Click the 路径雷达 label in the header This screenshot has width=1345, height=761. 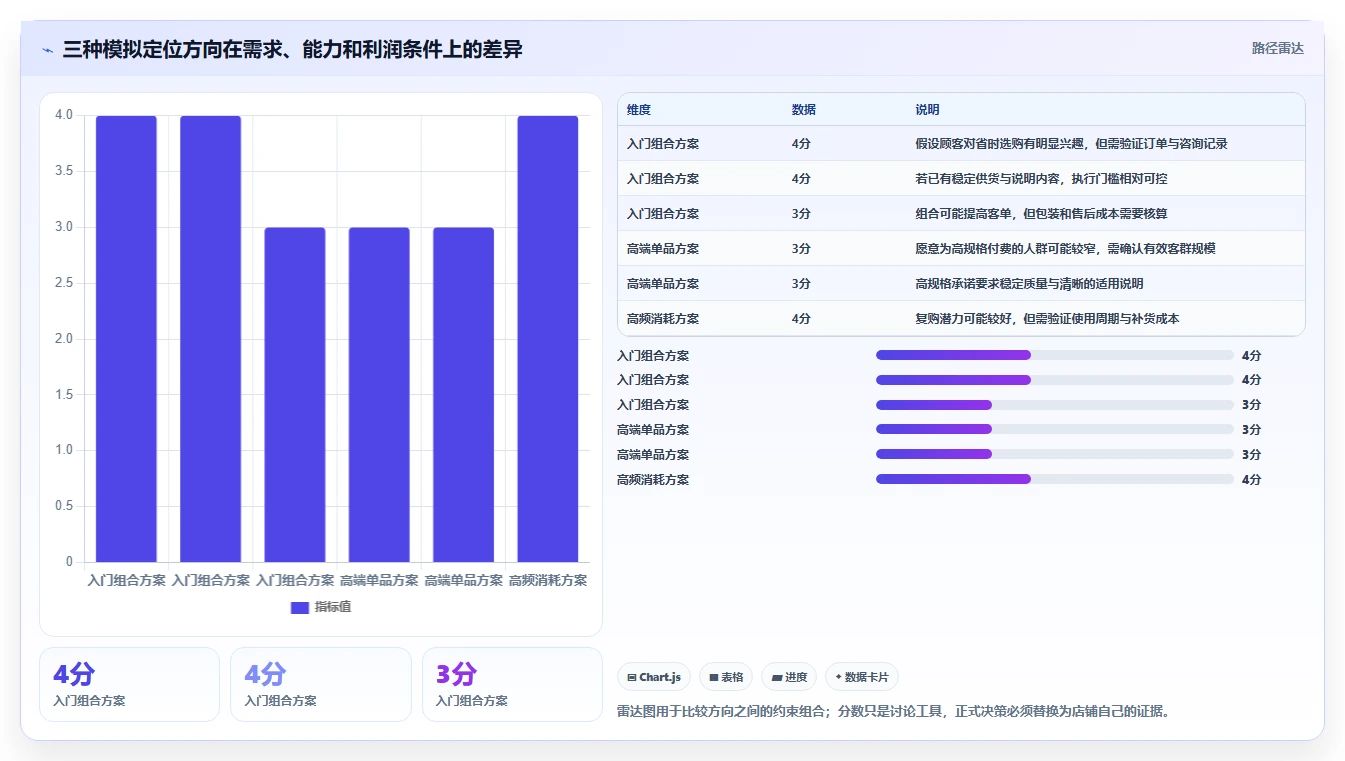1278,48
